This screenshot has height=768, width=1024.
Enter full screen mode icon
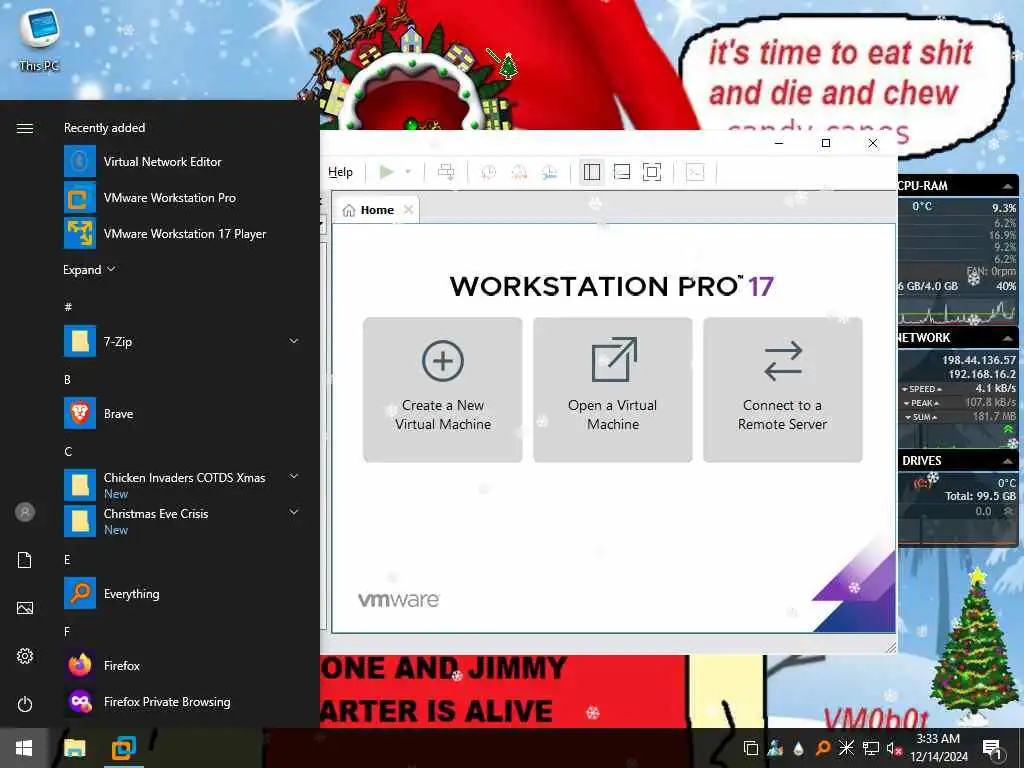pyautogui.click(x=652, y=172)
